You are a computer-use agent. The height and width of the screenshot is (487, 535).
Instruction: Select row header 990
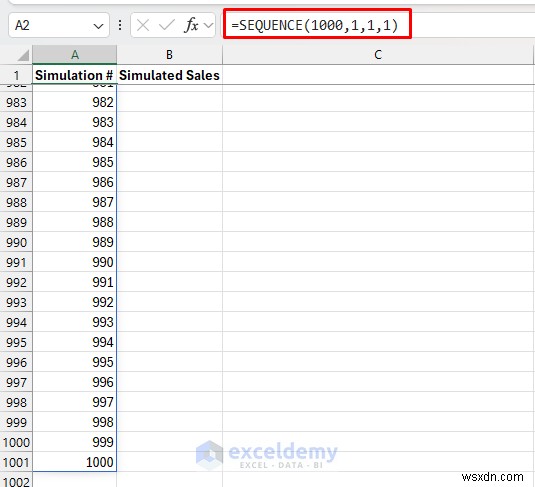[16, 242]
